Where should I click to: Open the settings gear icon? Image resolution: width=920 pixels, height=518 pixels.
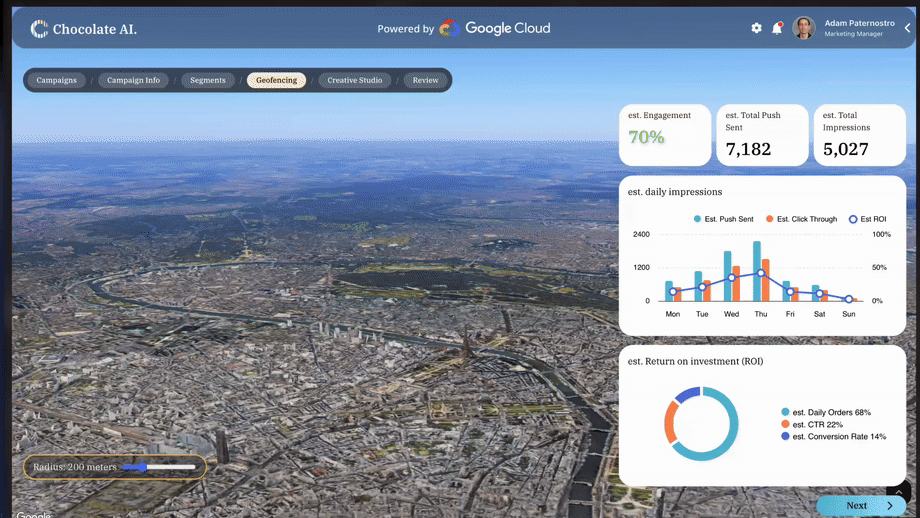(x=756, y=28)
